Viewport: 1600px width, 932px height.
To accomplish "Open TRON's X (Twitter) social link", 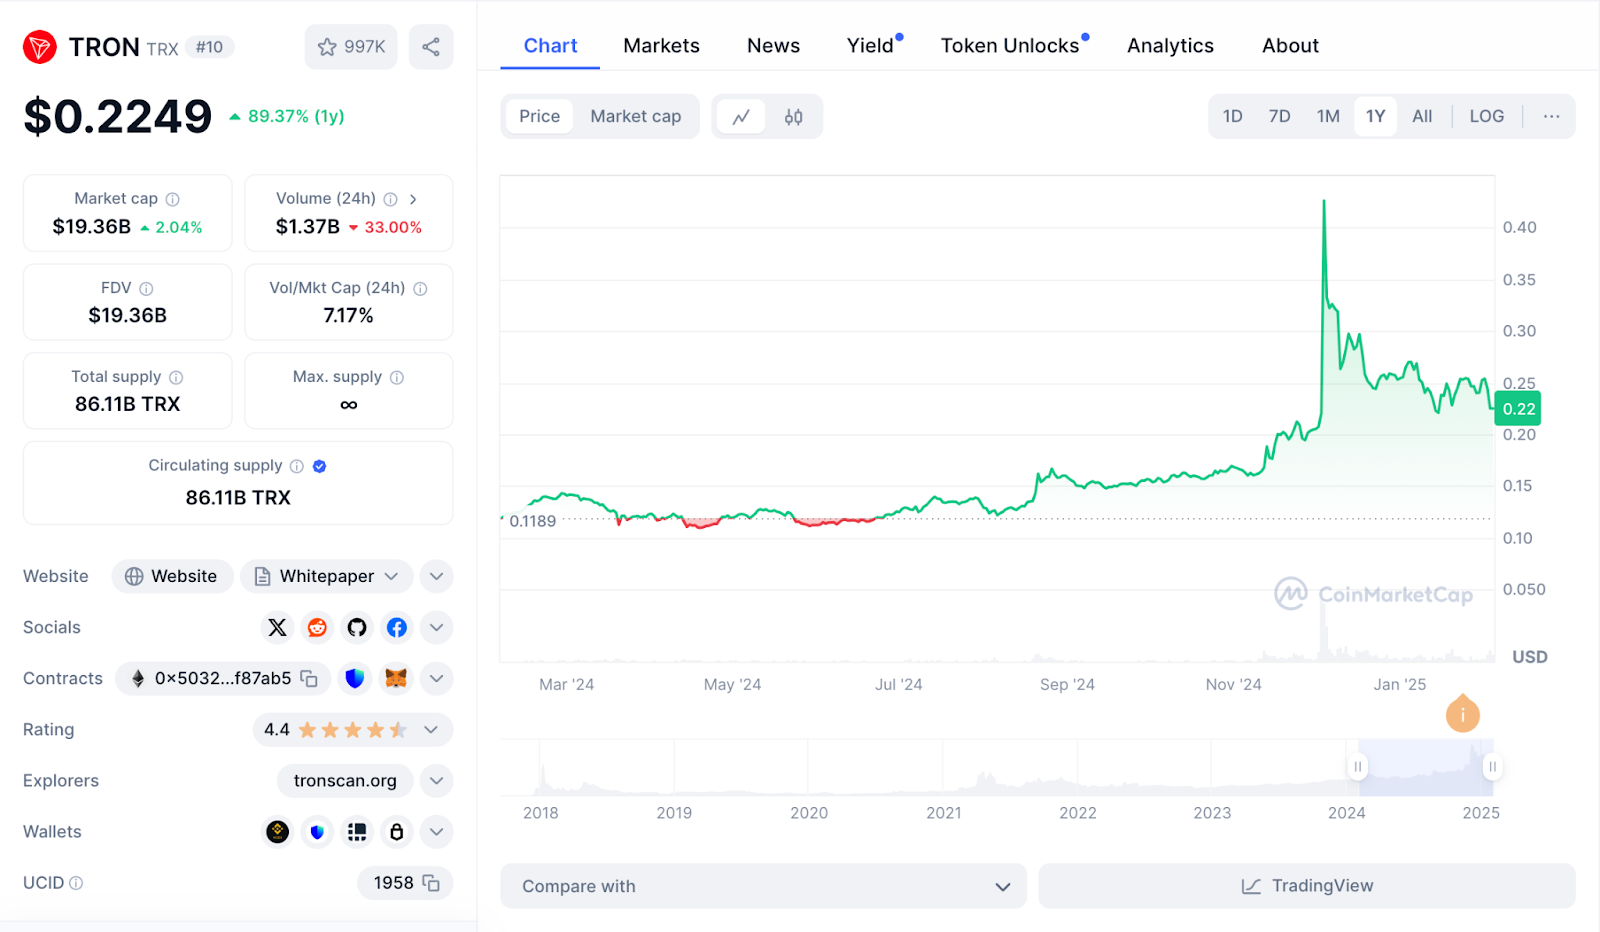I will pyautogui.click(x=277, y=627).
